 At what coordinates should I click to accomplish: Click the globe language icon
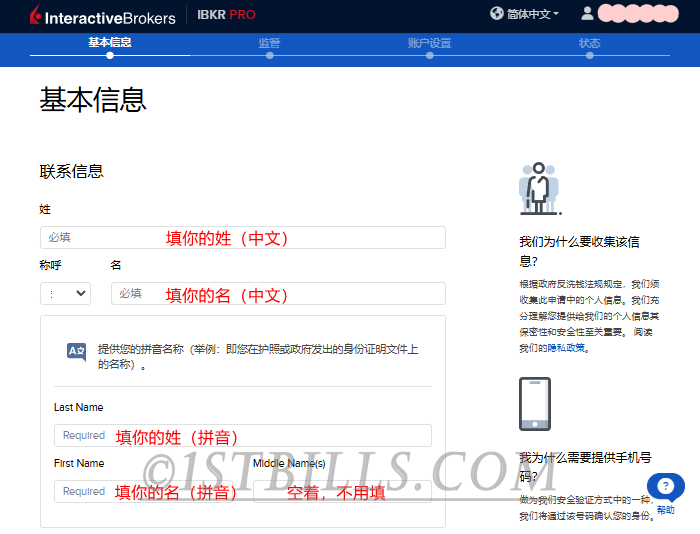point(497,14)
